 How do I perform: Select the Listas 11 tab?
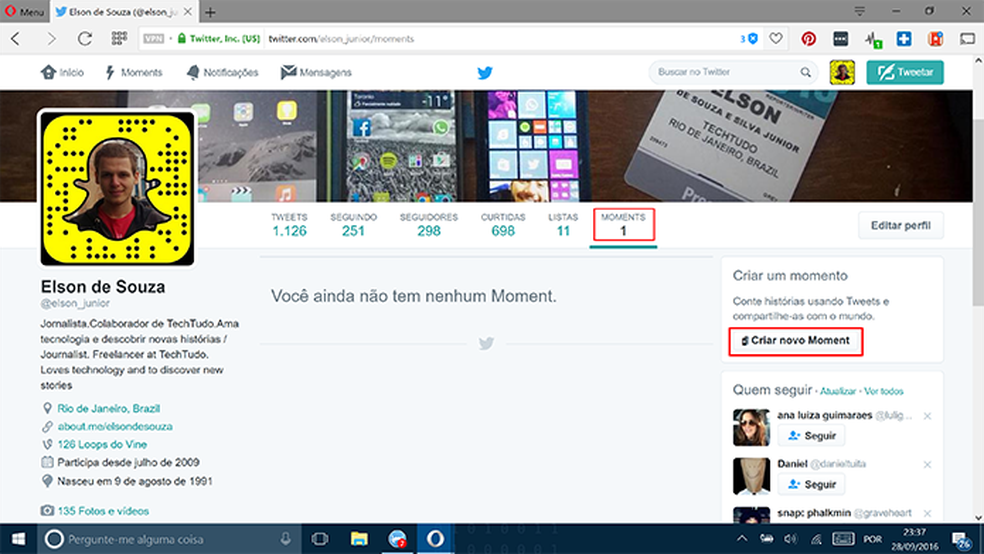tap(563, 225)
